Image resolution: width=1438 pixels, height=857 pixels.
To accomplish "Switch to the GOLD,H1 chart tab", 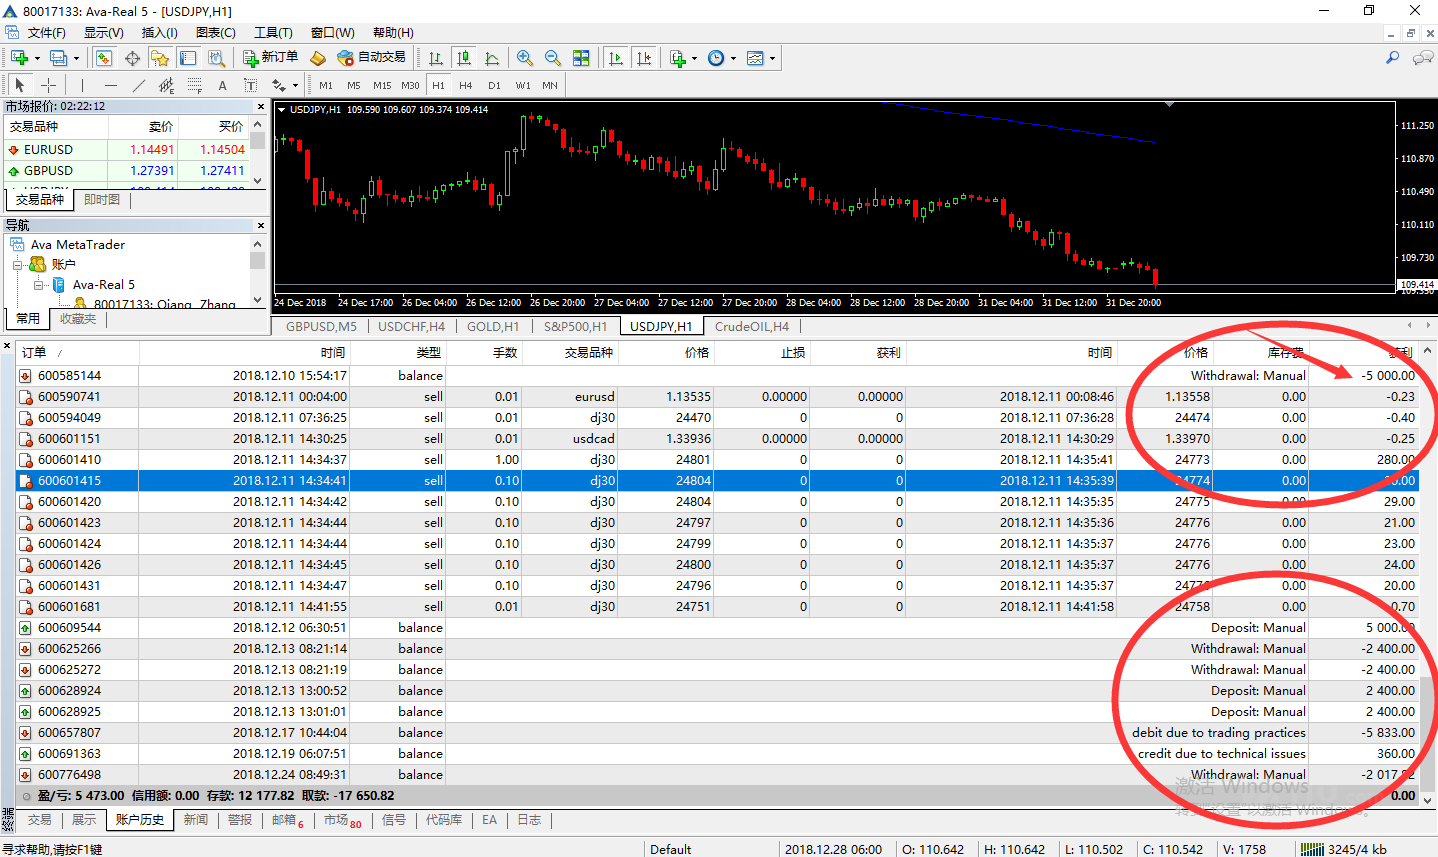I will (492, 326).
